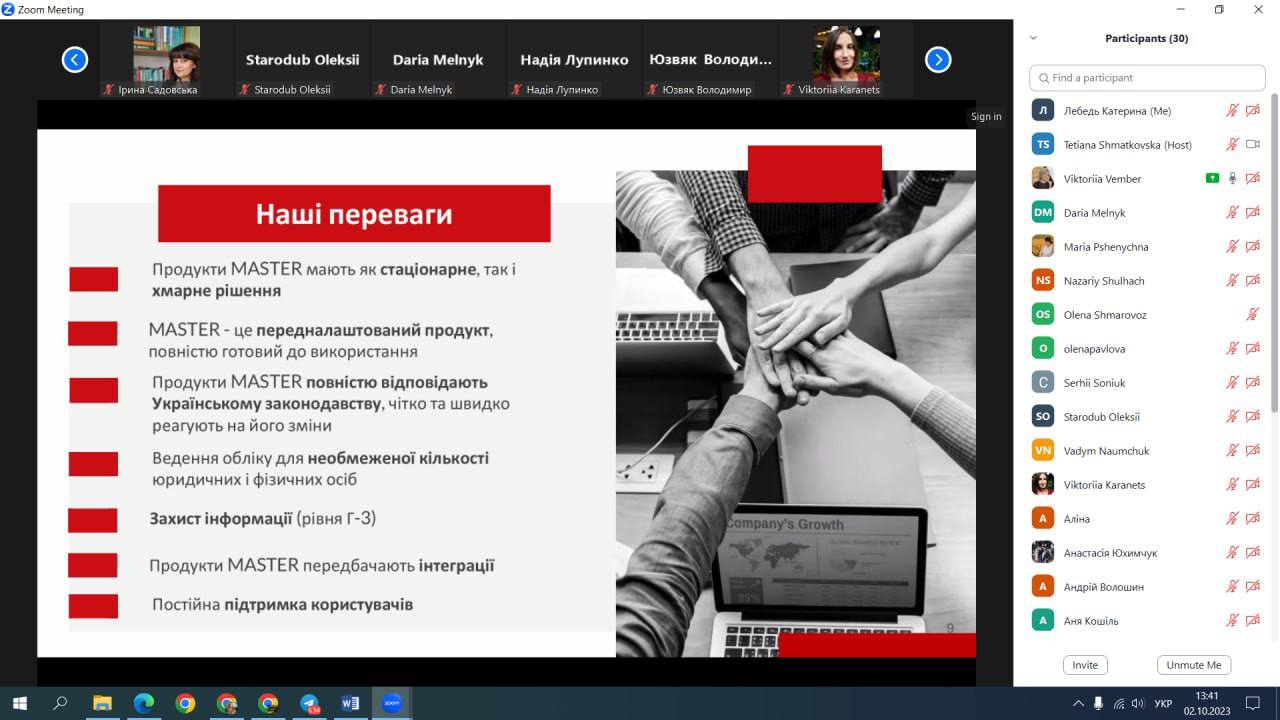Unmute Ірина Садовська via her thumbnail mic icon
Screen dimensions: 1280x720
pos(108,89)
